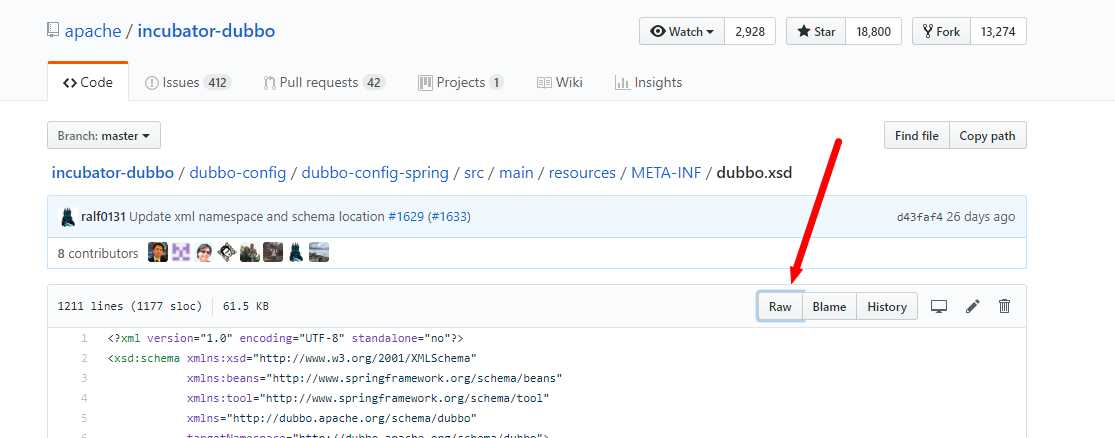Click the sixth contributor avatar
Viewport: 1115px width, 438px height.
click(273, 252)
